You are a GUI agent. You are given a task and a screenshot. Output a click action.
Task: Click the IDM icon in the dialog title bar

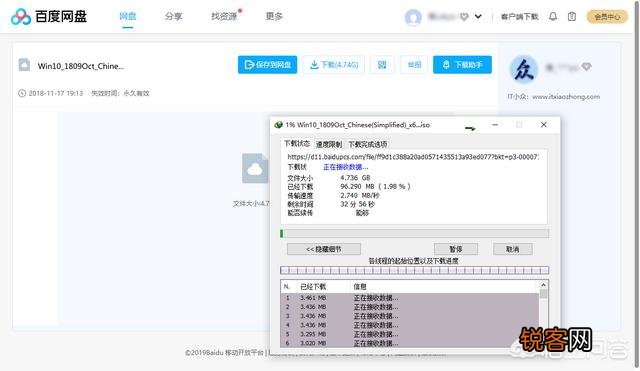coord(278,125)
